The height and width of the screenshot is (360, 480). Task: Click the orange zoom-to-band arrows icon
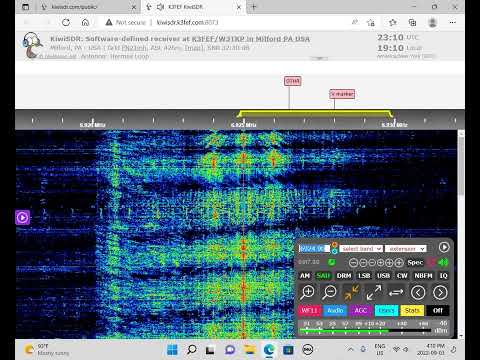click(x=351, y=292)
